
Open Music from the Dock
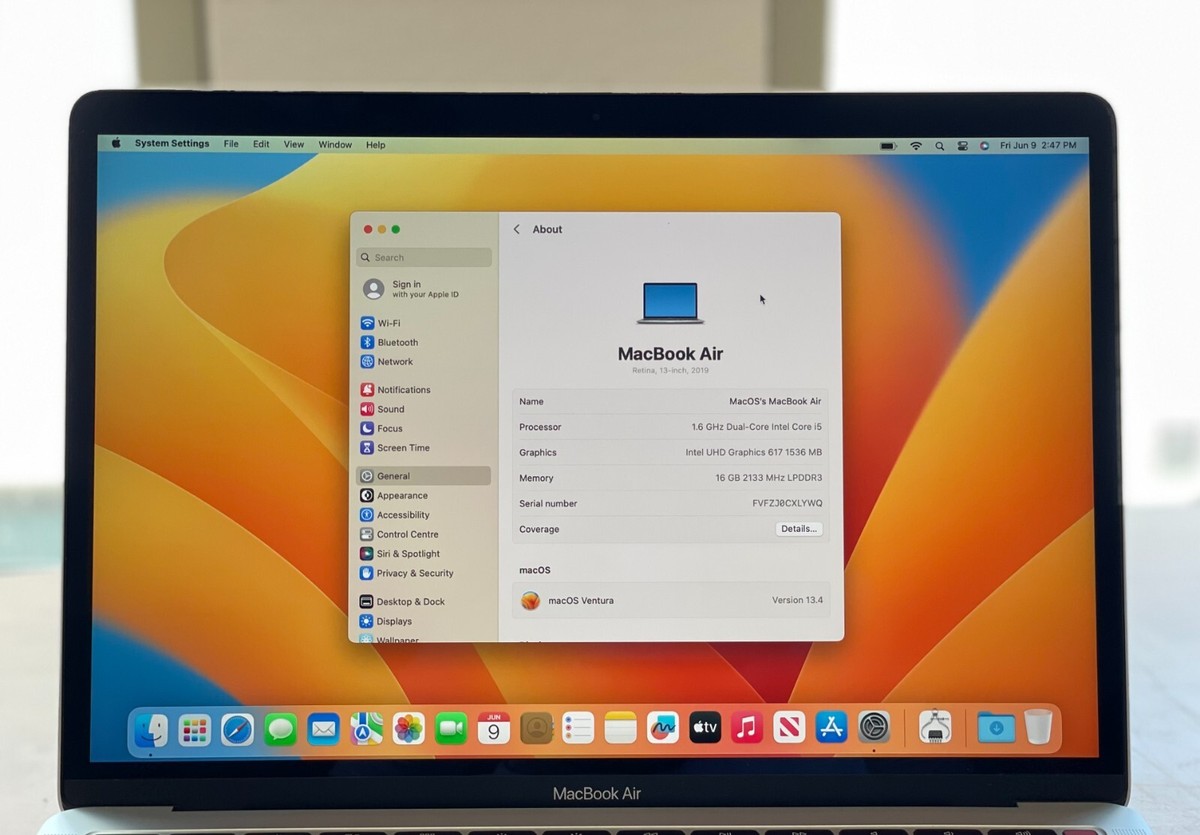[747, 727]
